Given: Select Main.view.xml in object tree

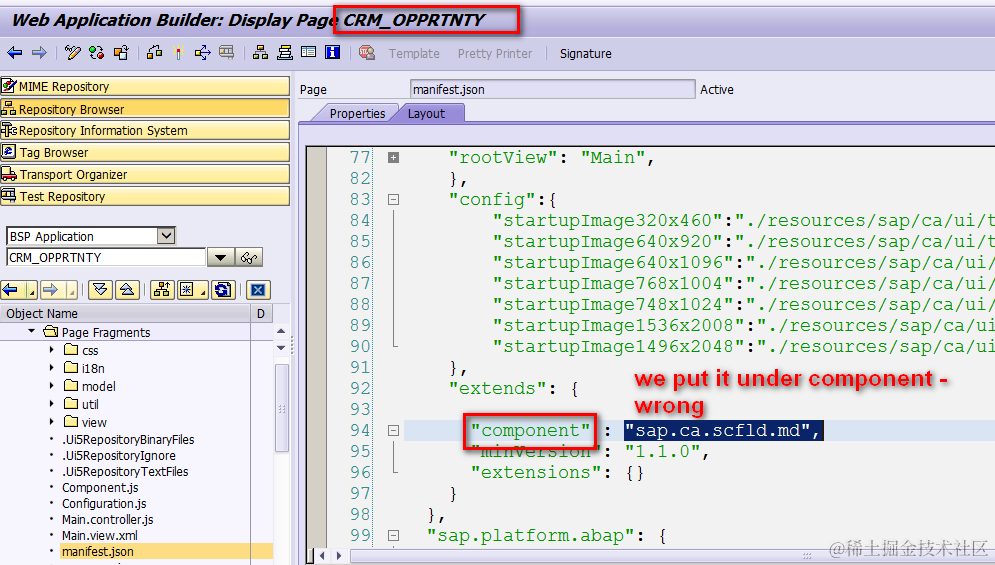Looking at the screenshot, I should [x=100, y=535].
